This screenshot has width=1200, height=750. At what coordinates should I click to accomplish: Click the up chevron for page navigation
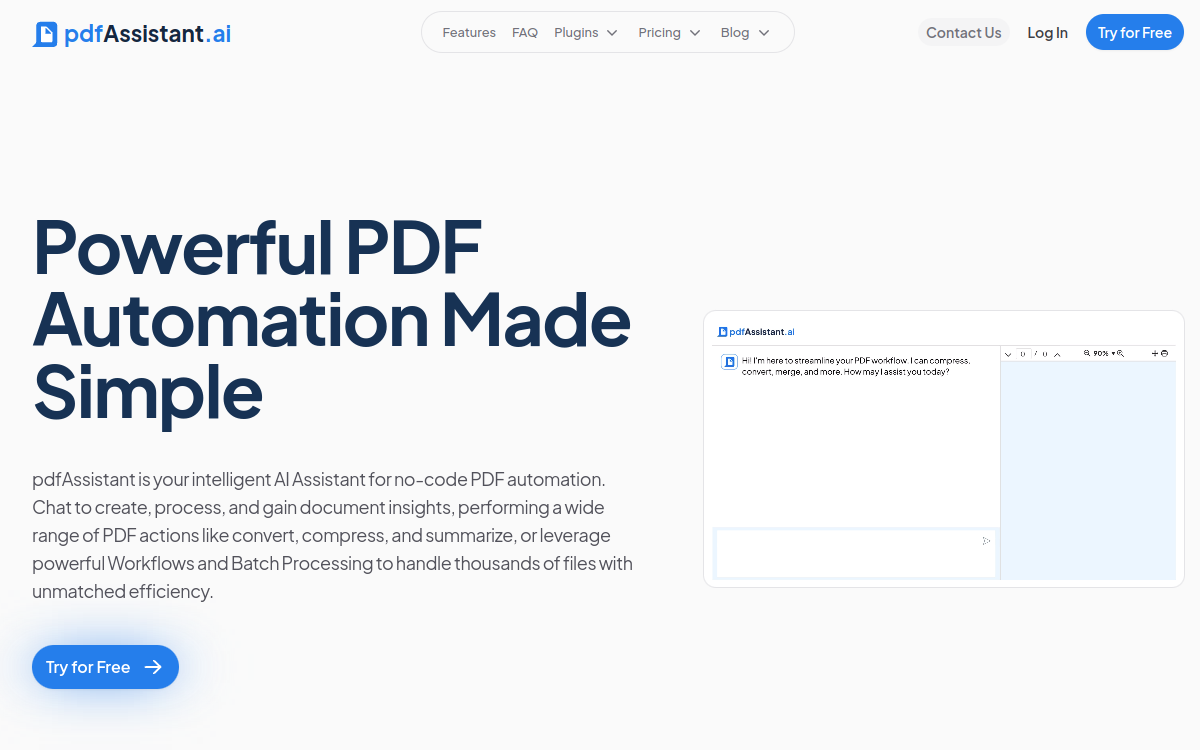tap(1057, 354)
